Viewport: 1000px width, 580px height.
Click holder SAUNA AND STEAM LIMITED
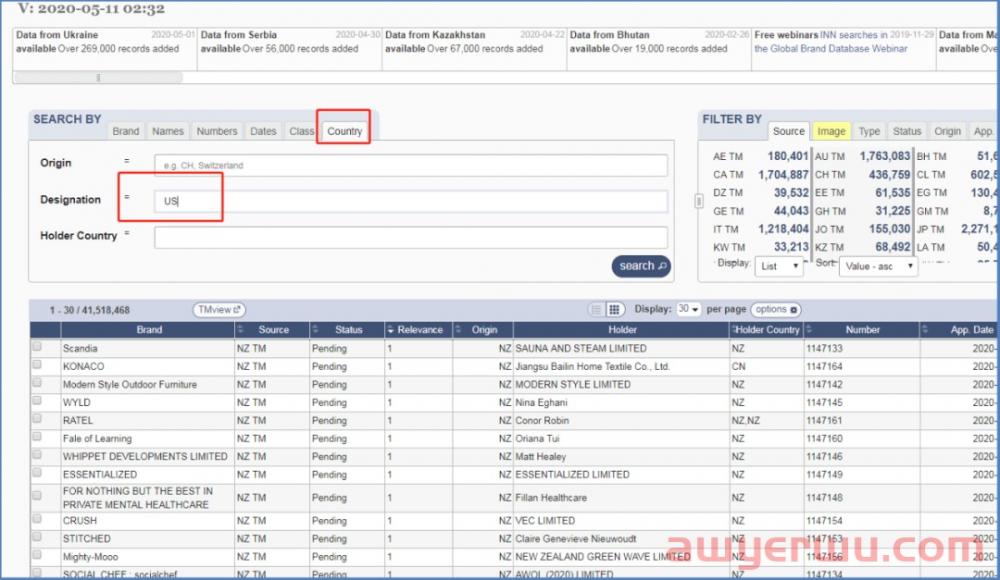click(580, 348)
